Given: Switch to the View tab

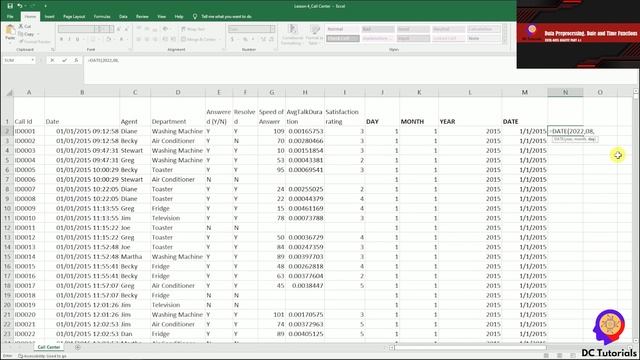Looking at the screenshot, I should tap(162, 16).
